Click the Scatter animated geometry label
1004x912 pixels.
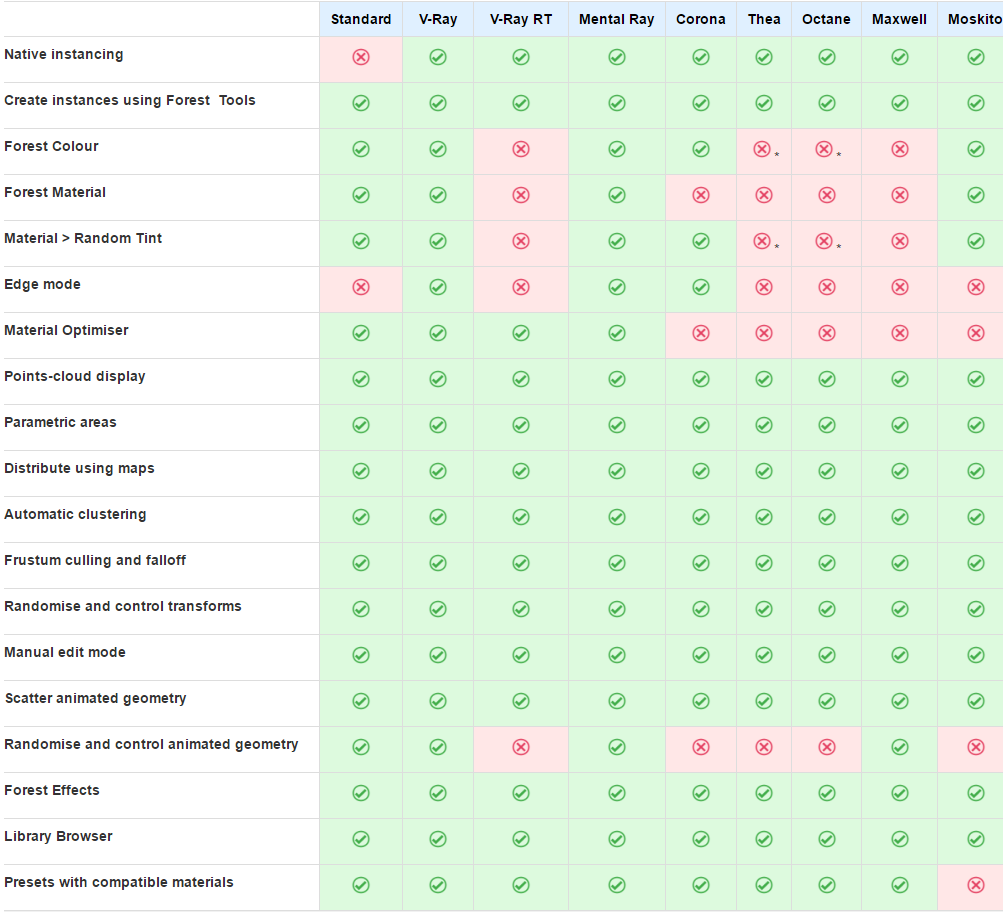click(96, 699)
